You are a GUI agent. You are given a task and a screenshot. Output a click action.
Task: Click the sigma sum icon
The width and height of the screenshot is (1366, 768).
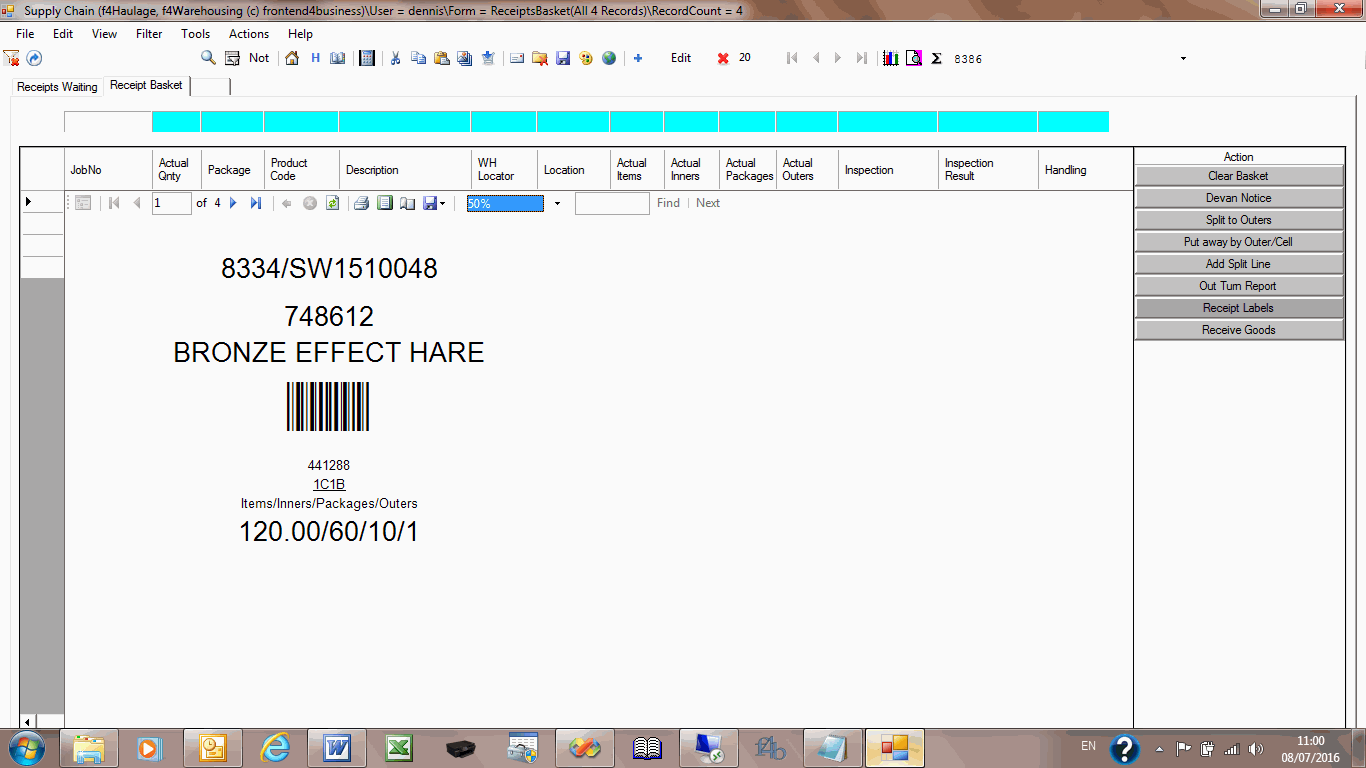[x=937, y=58]
